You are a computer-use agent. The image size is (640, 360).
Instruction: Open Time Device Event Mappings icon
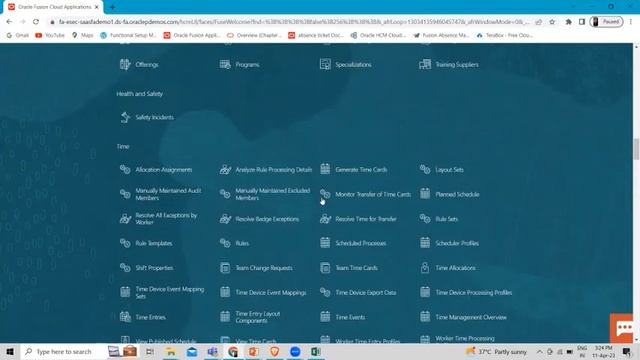[x=225, y=292]
